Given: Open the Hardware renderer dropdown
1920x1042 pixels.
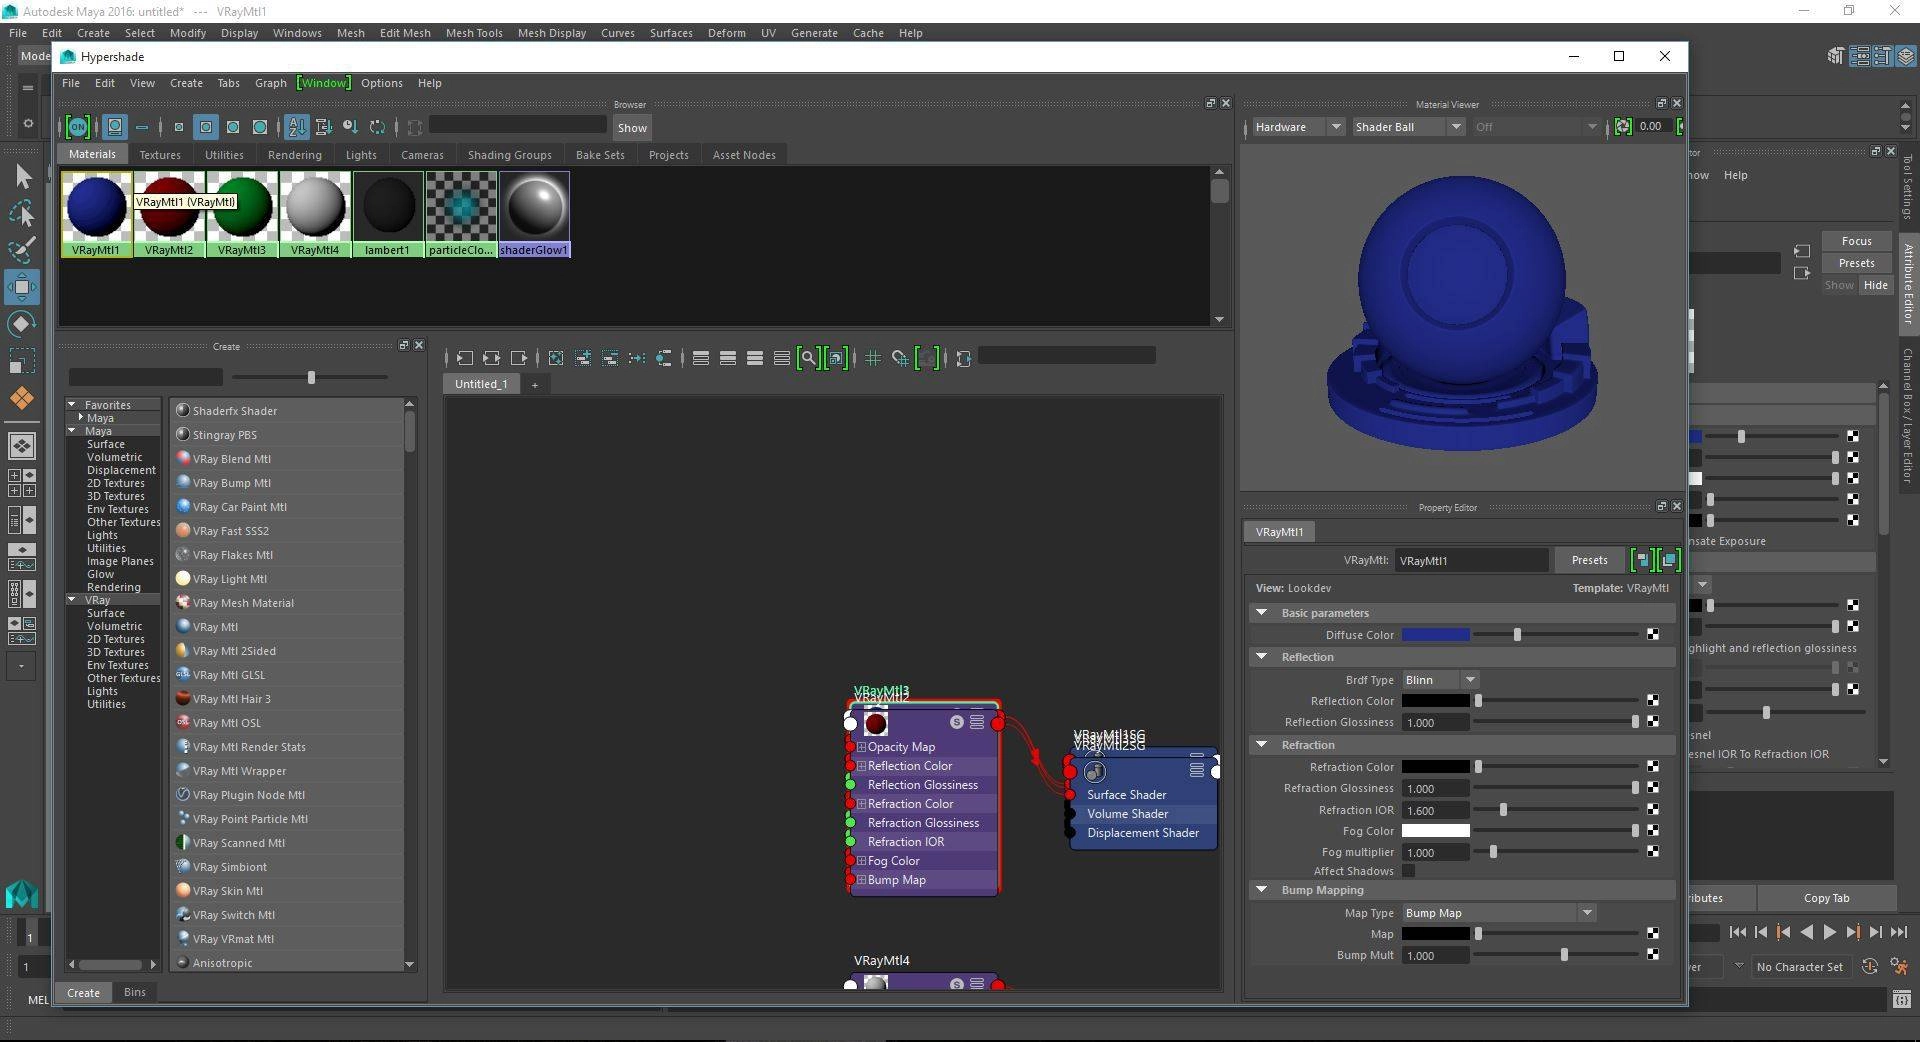Looking at the screenshot, I should click(x=1297, y=127).
